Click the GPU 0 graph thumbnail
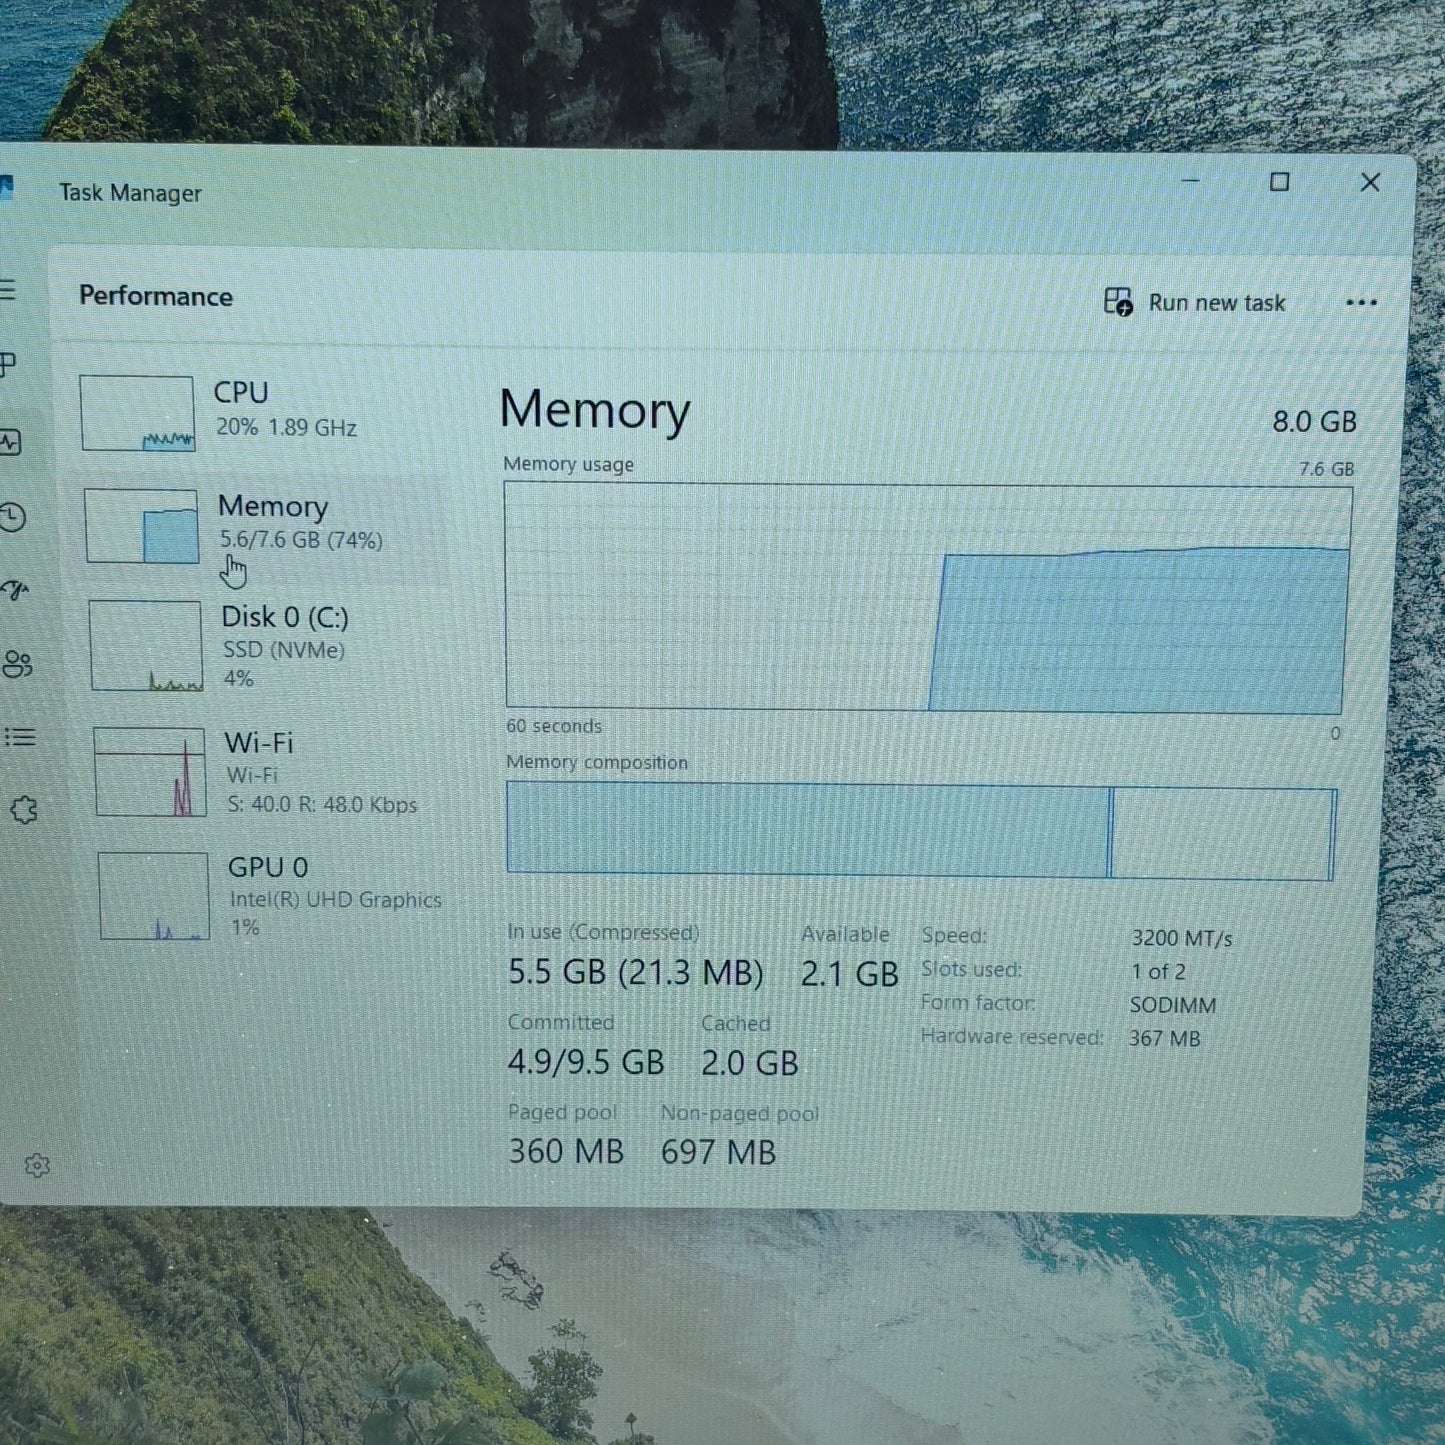The image size is (1445, 1445). 154,896
